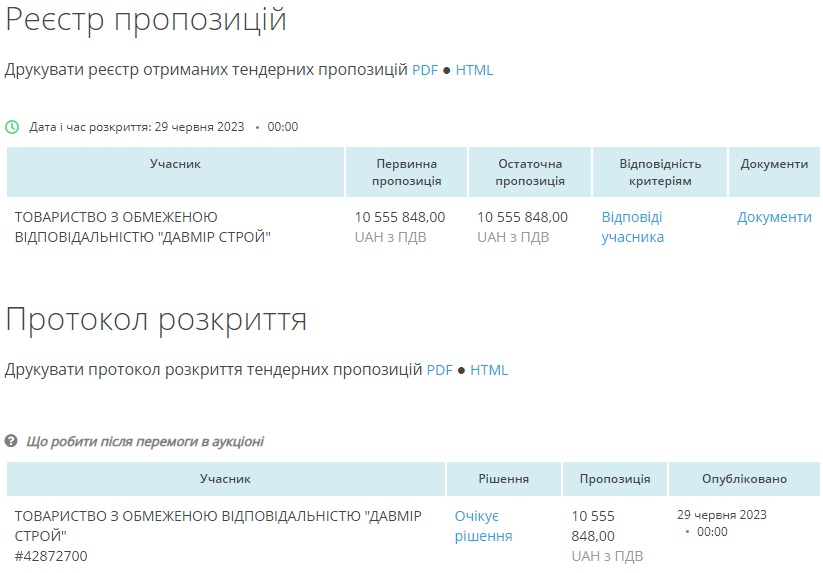Click the question mark help icon

pyautogui.click(x=11, y=441)
